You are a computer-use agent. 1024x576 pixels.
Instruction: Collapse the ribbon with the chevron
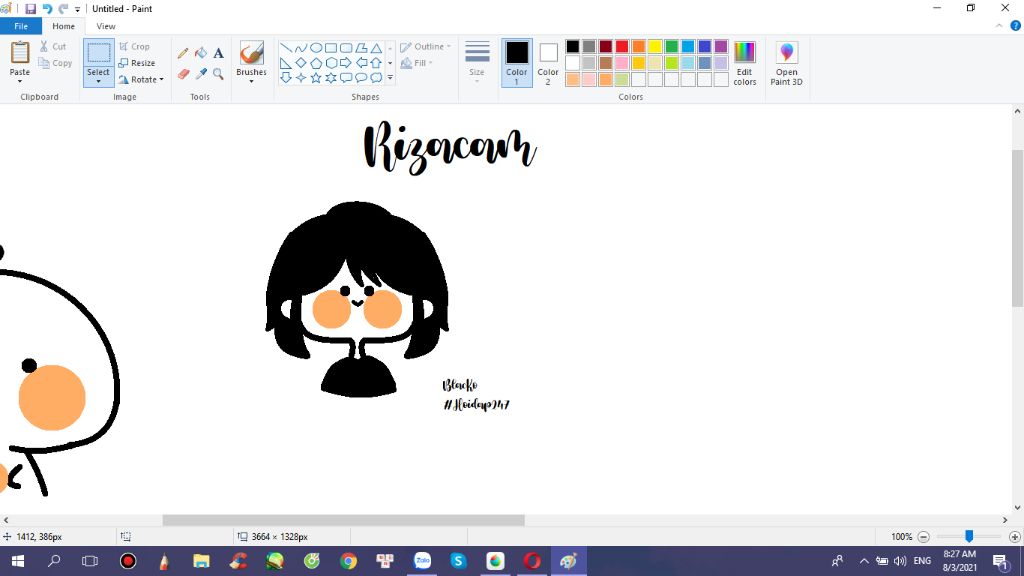coord(999,26)
